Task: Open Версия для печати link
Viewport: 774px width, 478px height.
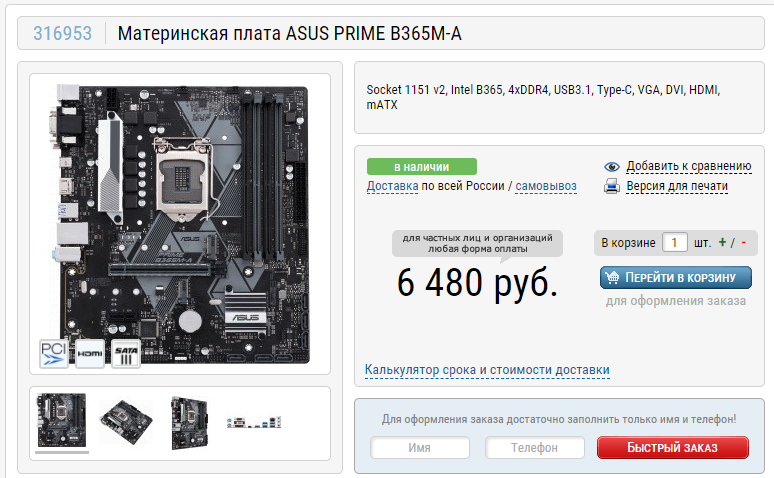Action: tap(677, 186)
